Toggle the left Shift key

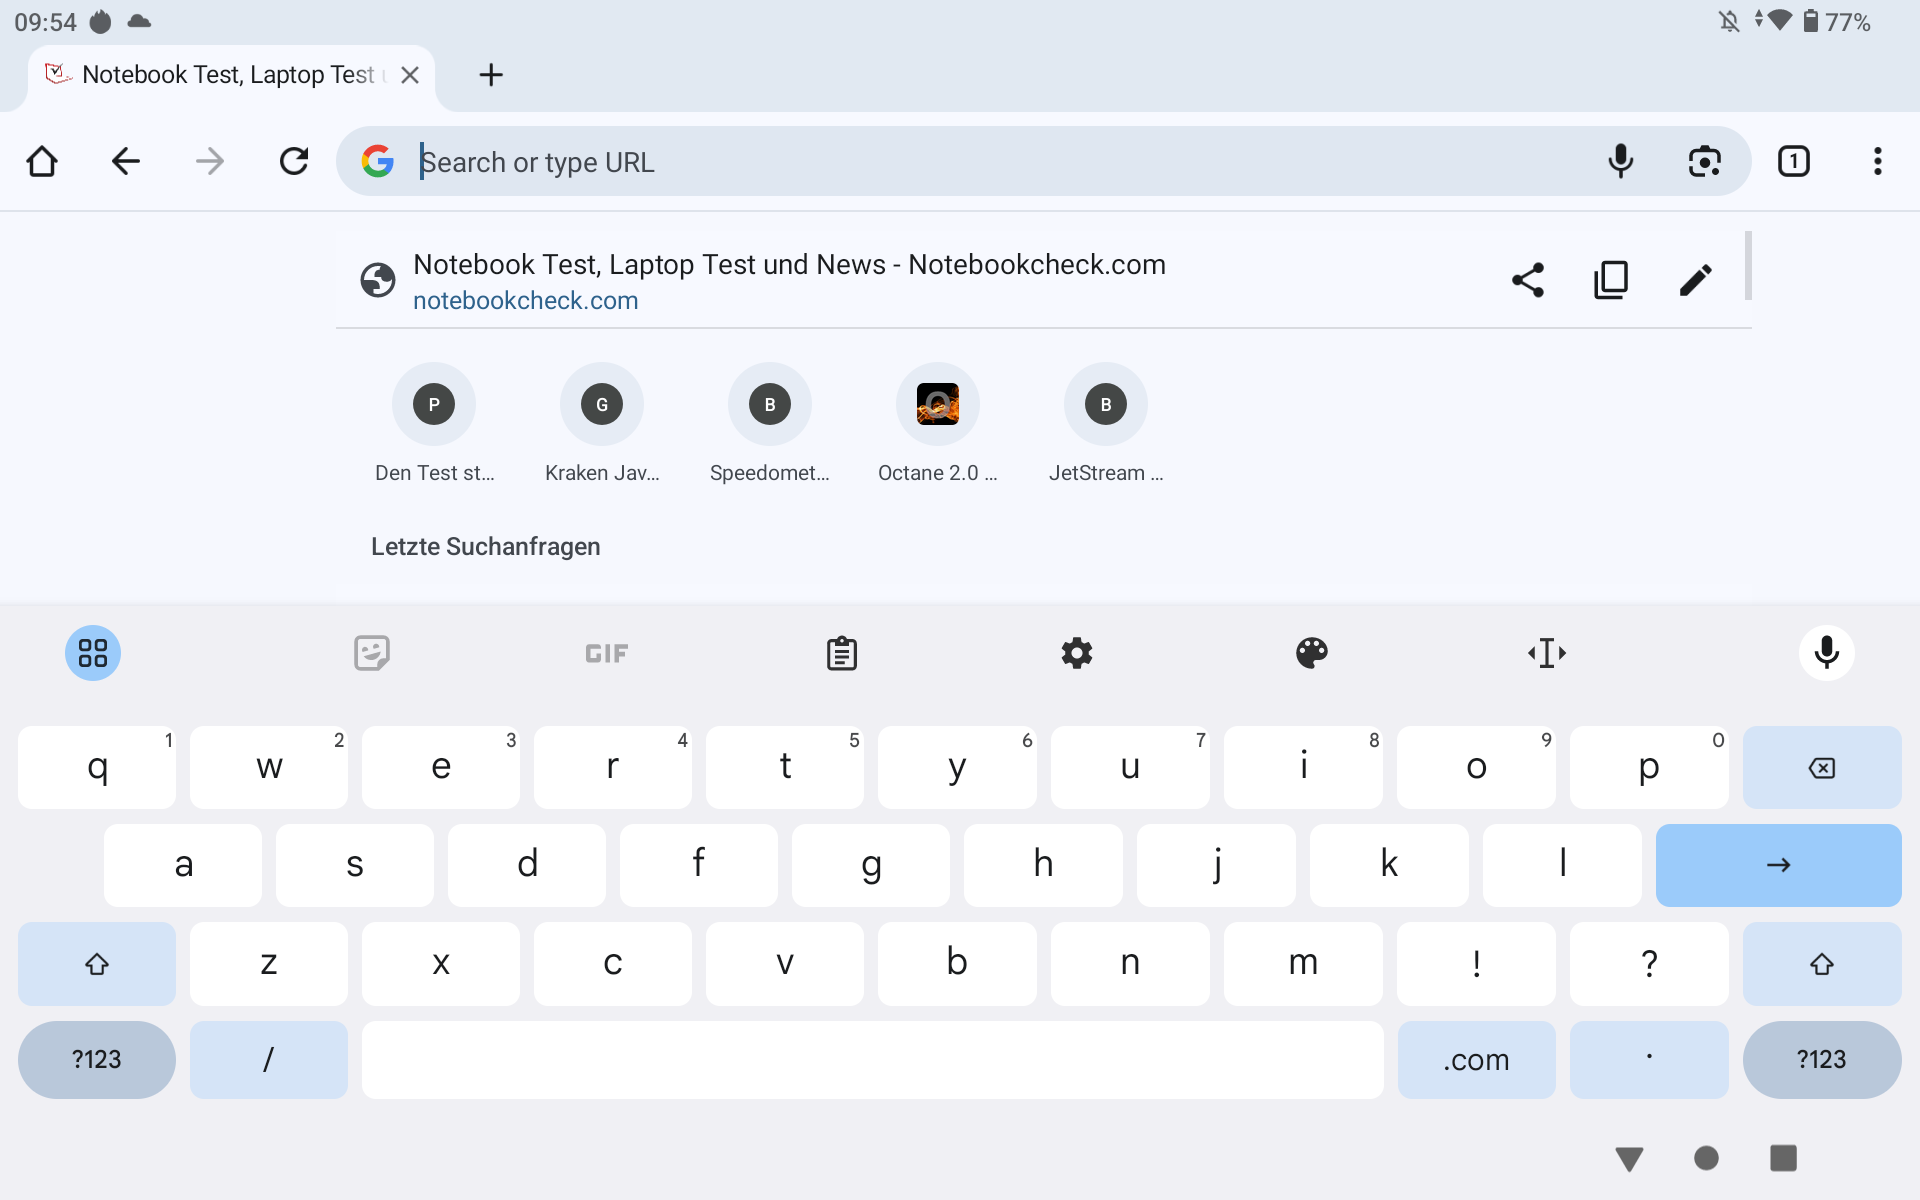pyautogui.click(x=96, y=964)
